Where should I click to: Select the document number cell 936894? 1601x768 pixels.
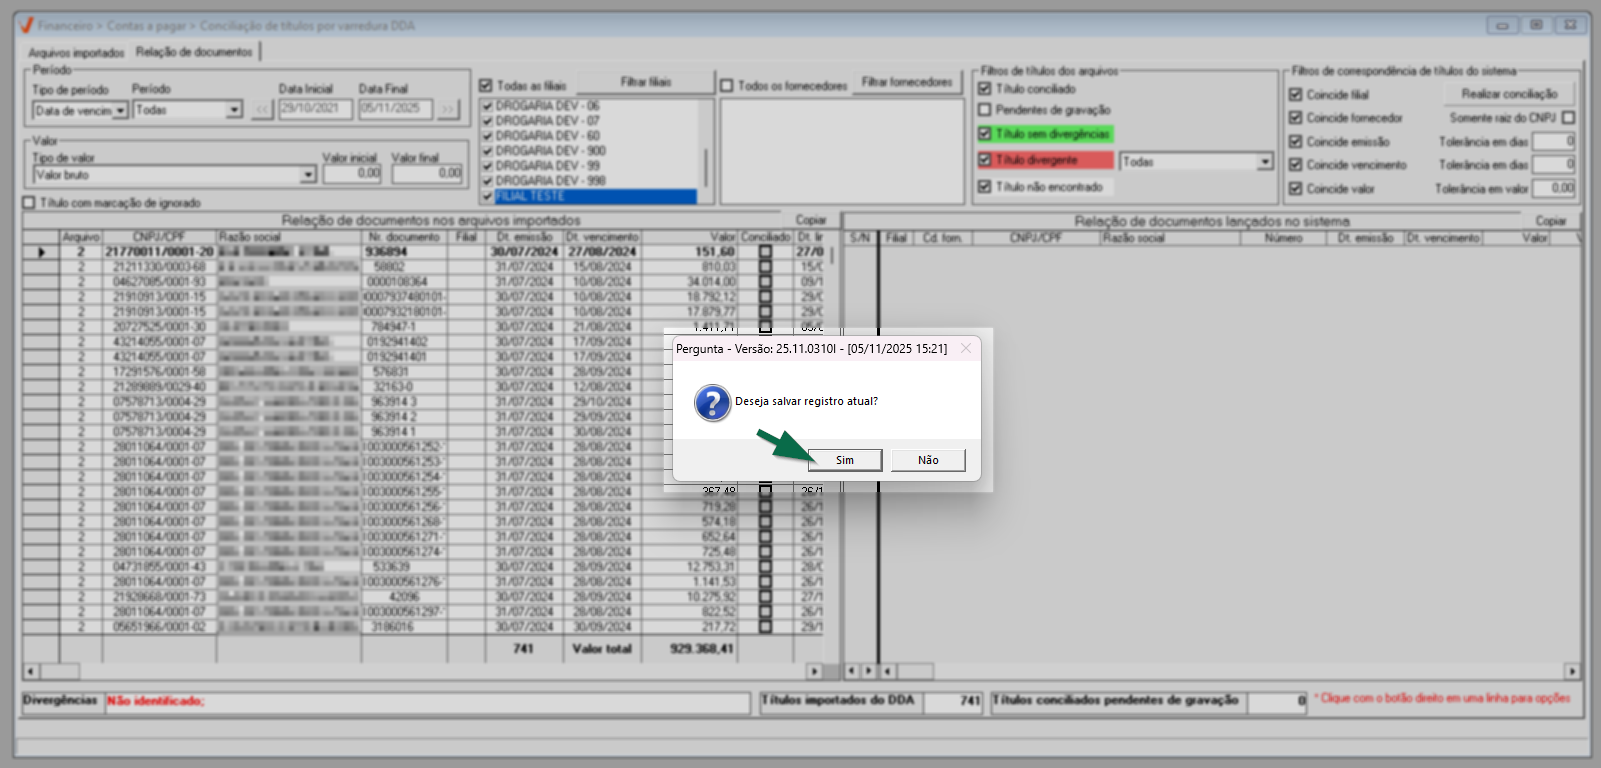[x=404, y=252]
